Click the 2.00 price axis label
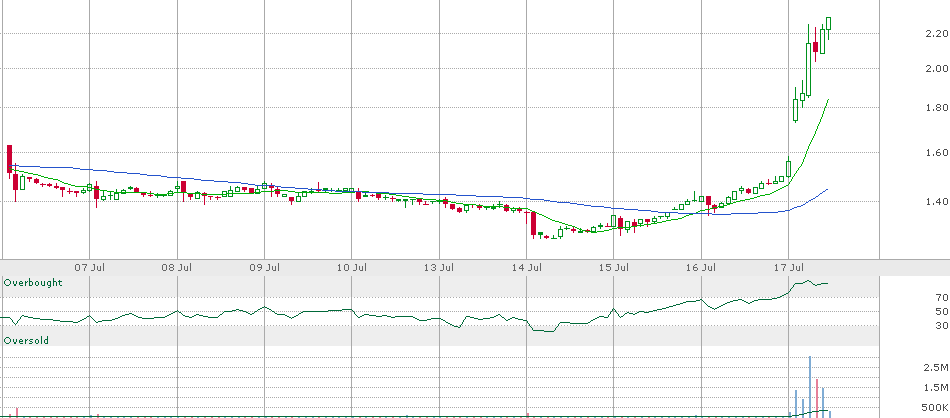The image size is (950, 418). [x=937, y=68]
